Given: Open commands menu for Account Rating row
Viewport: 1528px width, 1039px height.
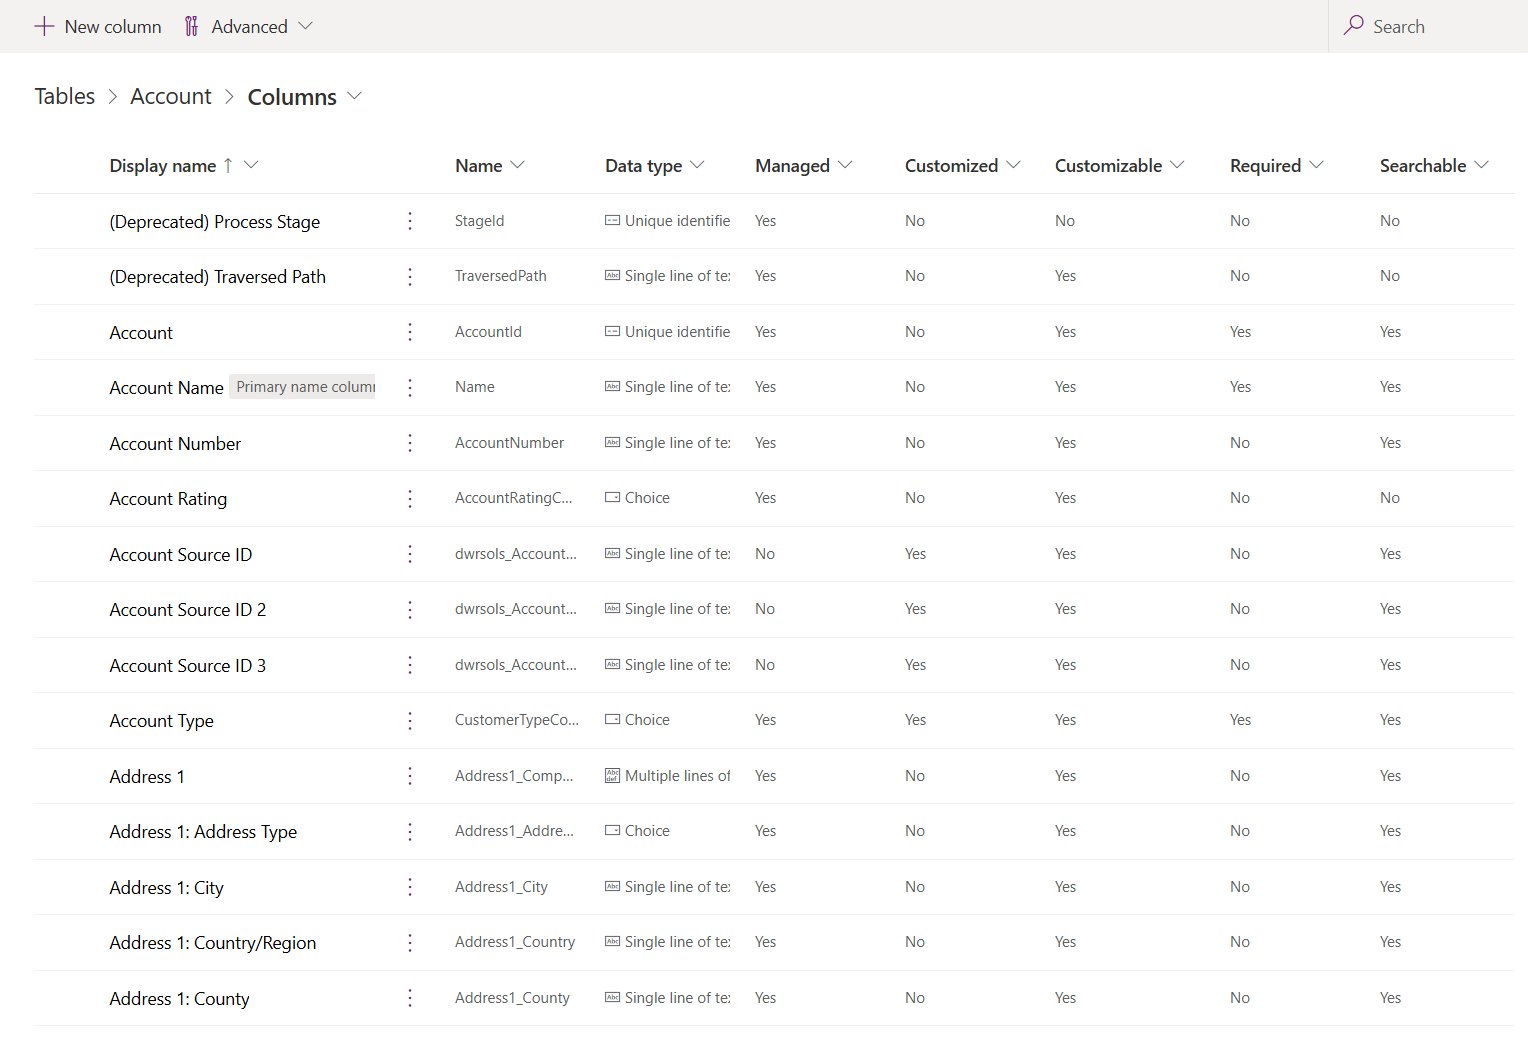Looking at the screenshot, I should tap(409, 498).
